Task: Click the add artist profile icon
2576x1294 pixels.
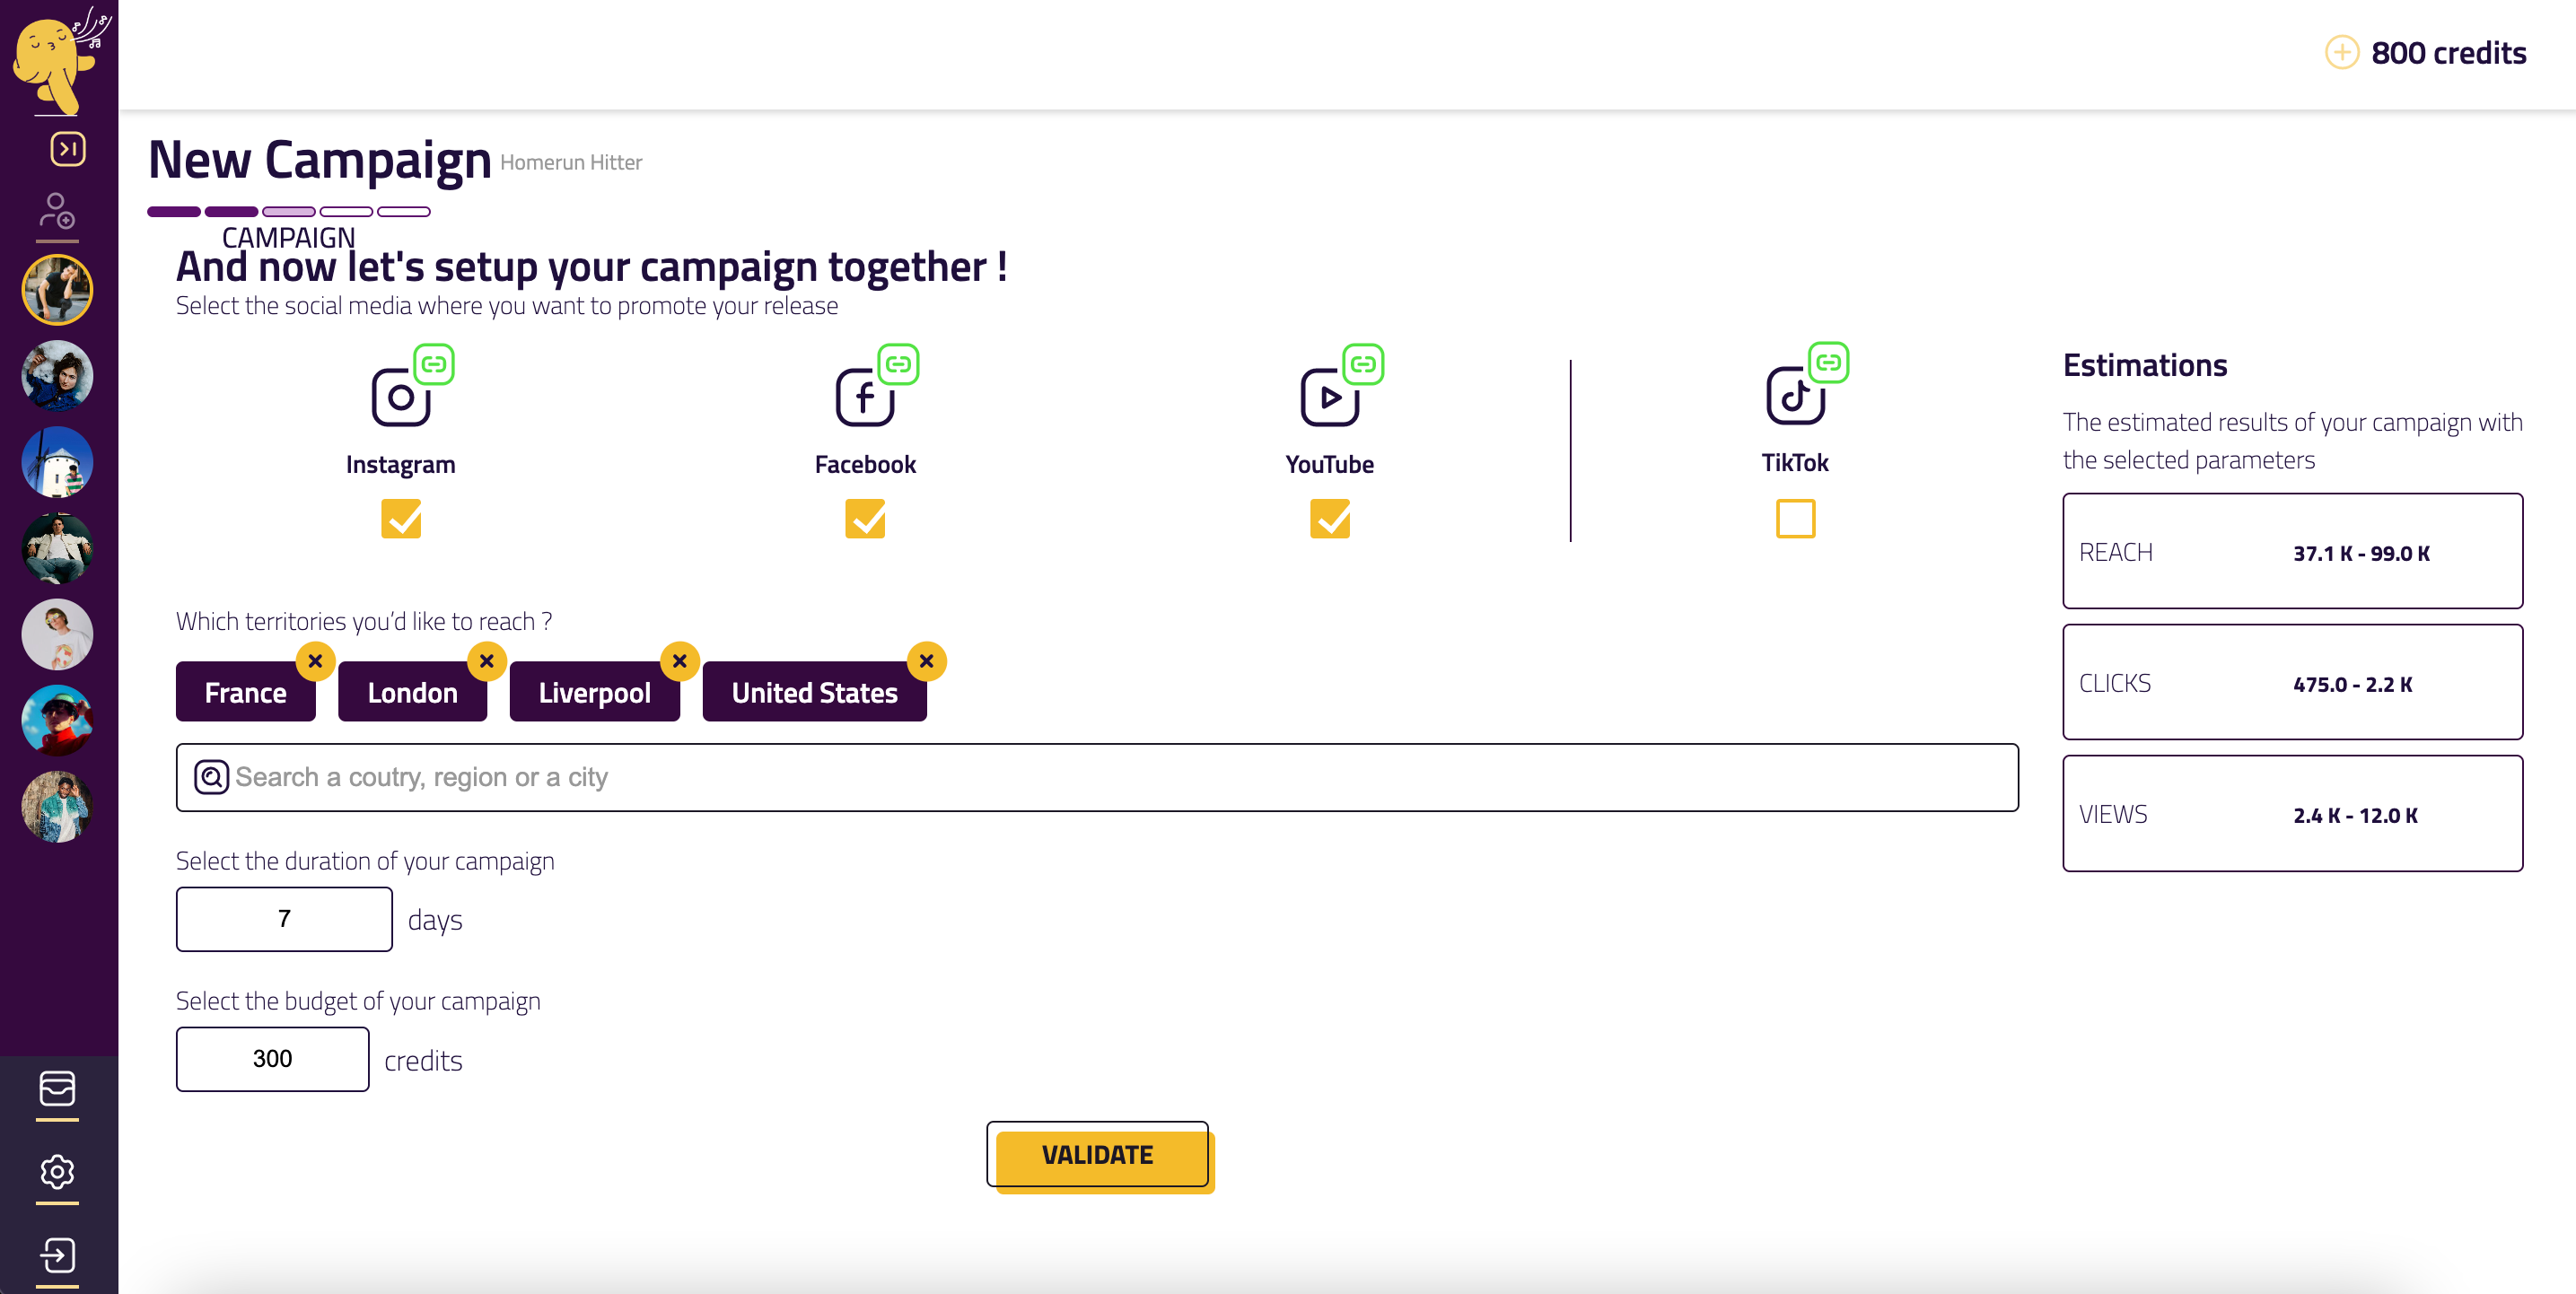Action: coord(57,211)
